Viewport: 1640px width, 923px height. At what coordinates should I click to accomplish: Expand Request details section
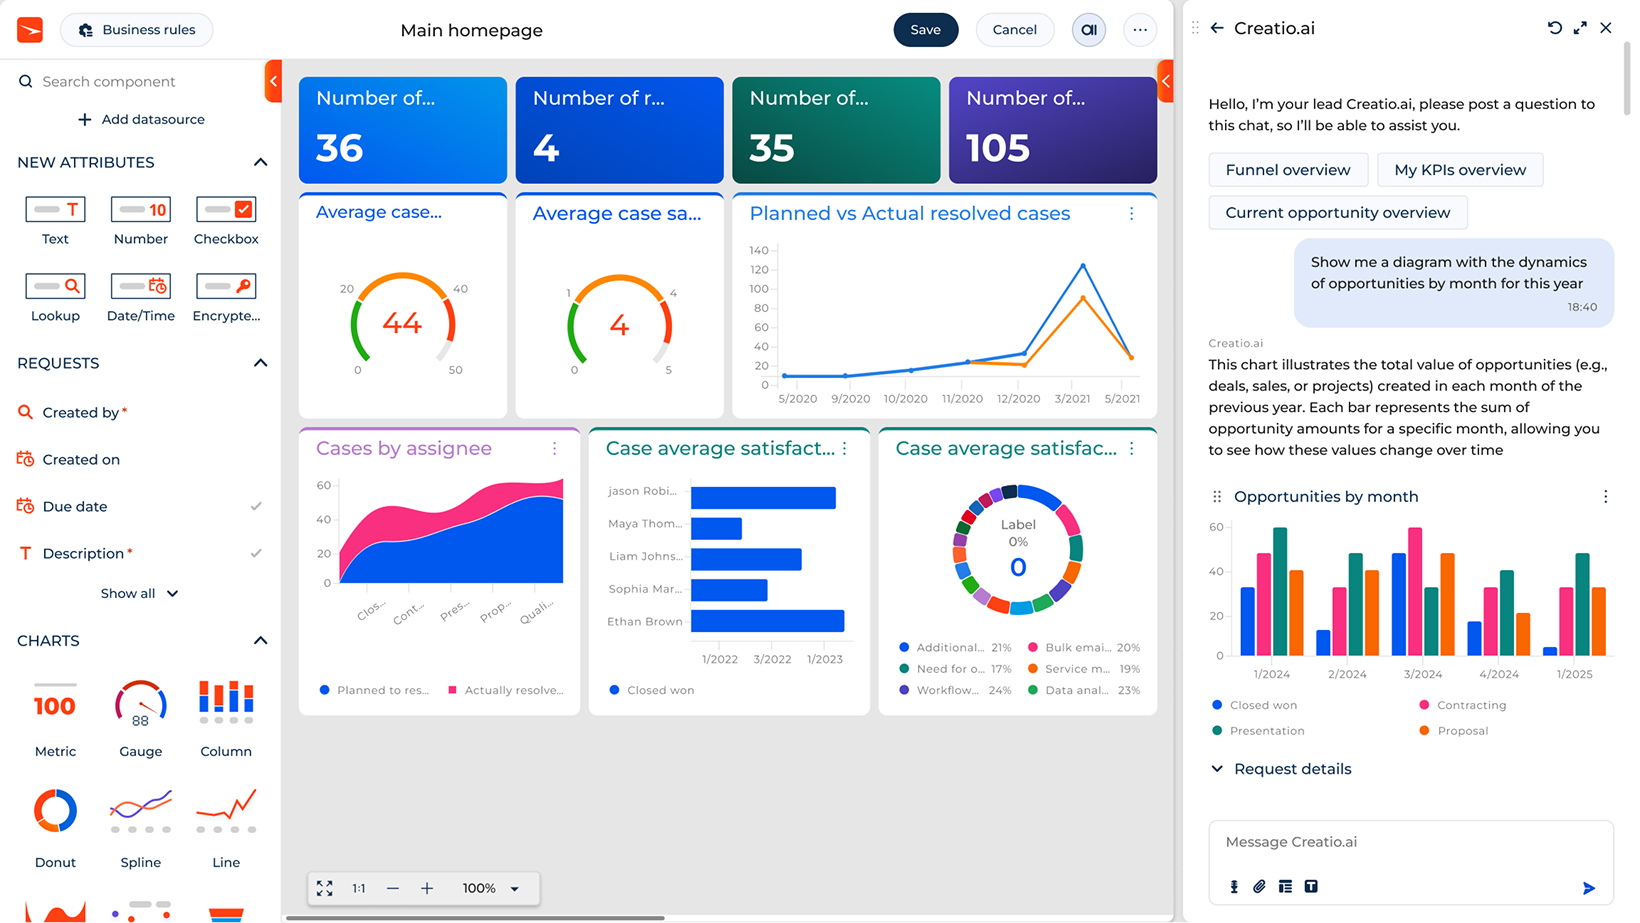pos(1217,769)
